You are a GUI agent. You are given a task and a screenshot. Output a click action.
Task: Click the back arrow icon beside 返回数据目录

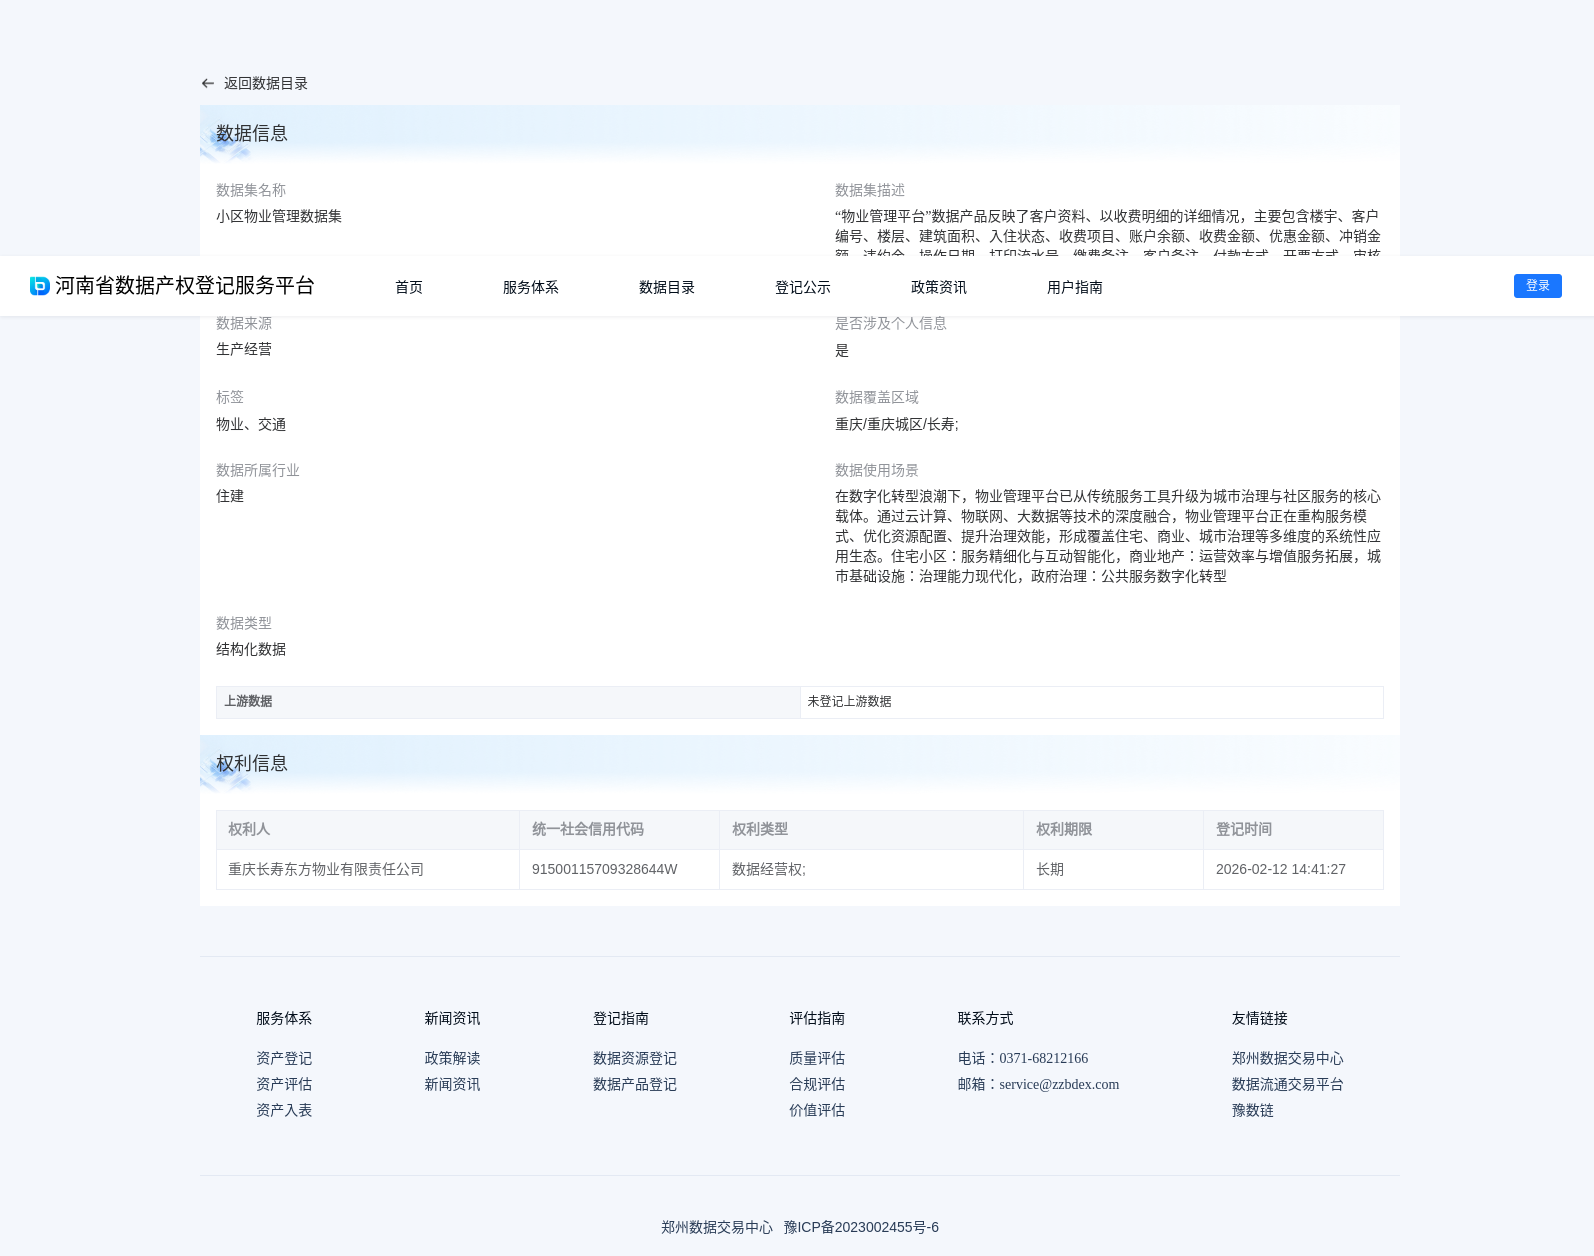pos(208,84)
